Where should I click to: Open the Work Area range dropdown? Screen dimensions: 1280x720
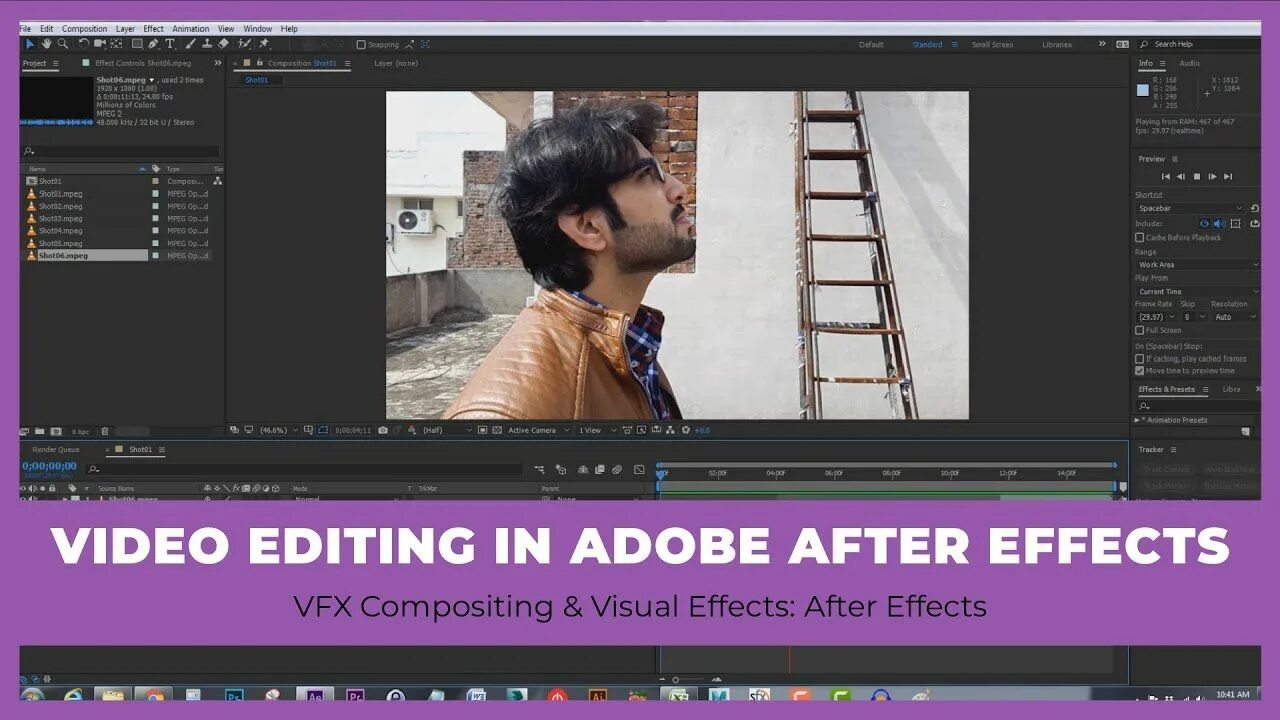coord(1197,264)
